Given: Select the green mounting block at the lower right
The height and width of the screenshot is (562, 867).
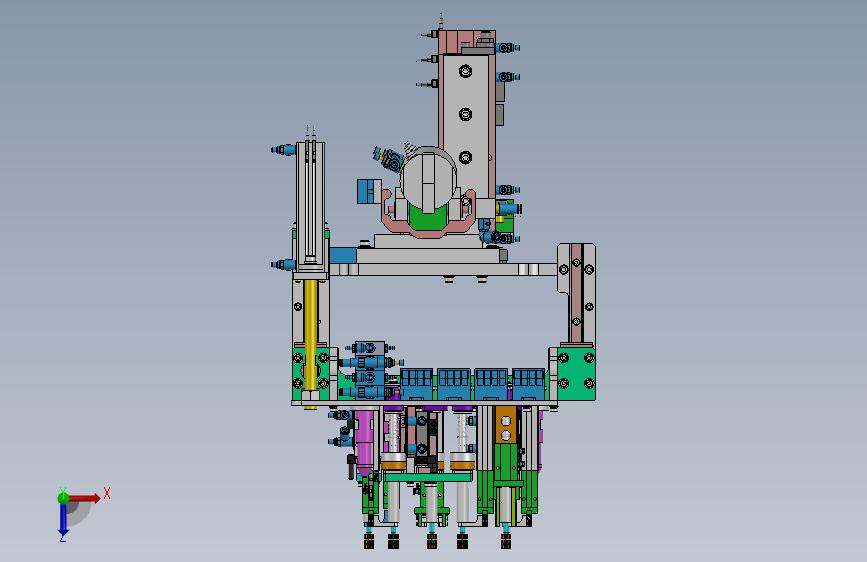Looking at the screenshot, I should 576,373.
